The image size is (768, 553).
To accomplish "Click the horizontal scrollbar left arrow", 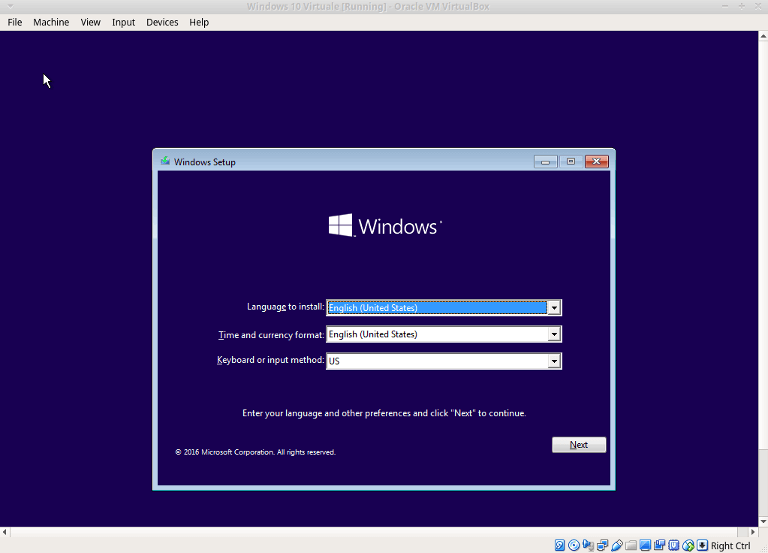I will point(4,531).
